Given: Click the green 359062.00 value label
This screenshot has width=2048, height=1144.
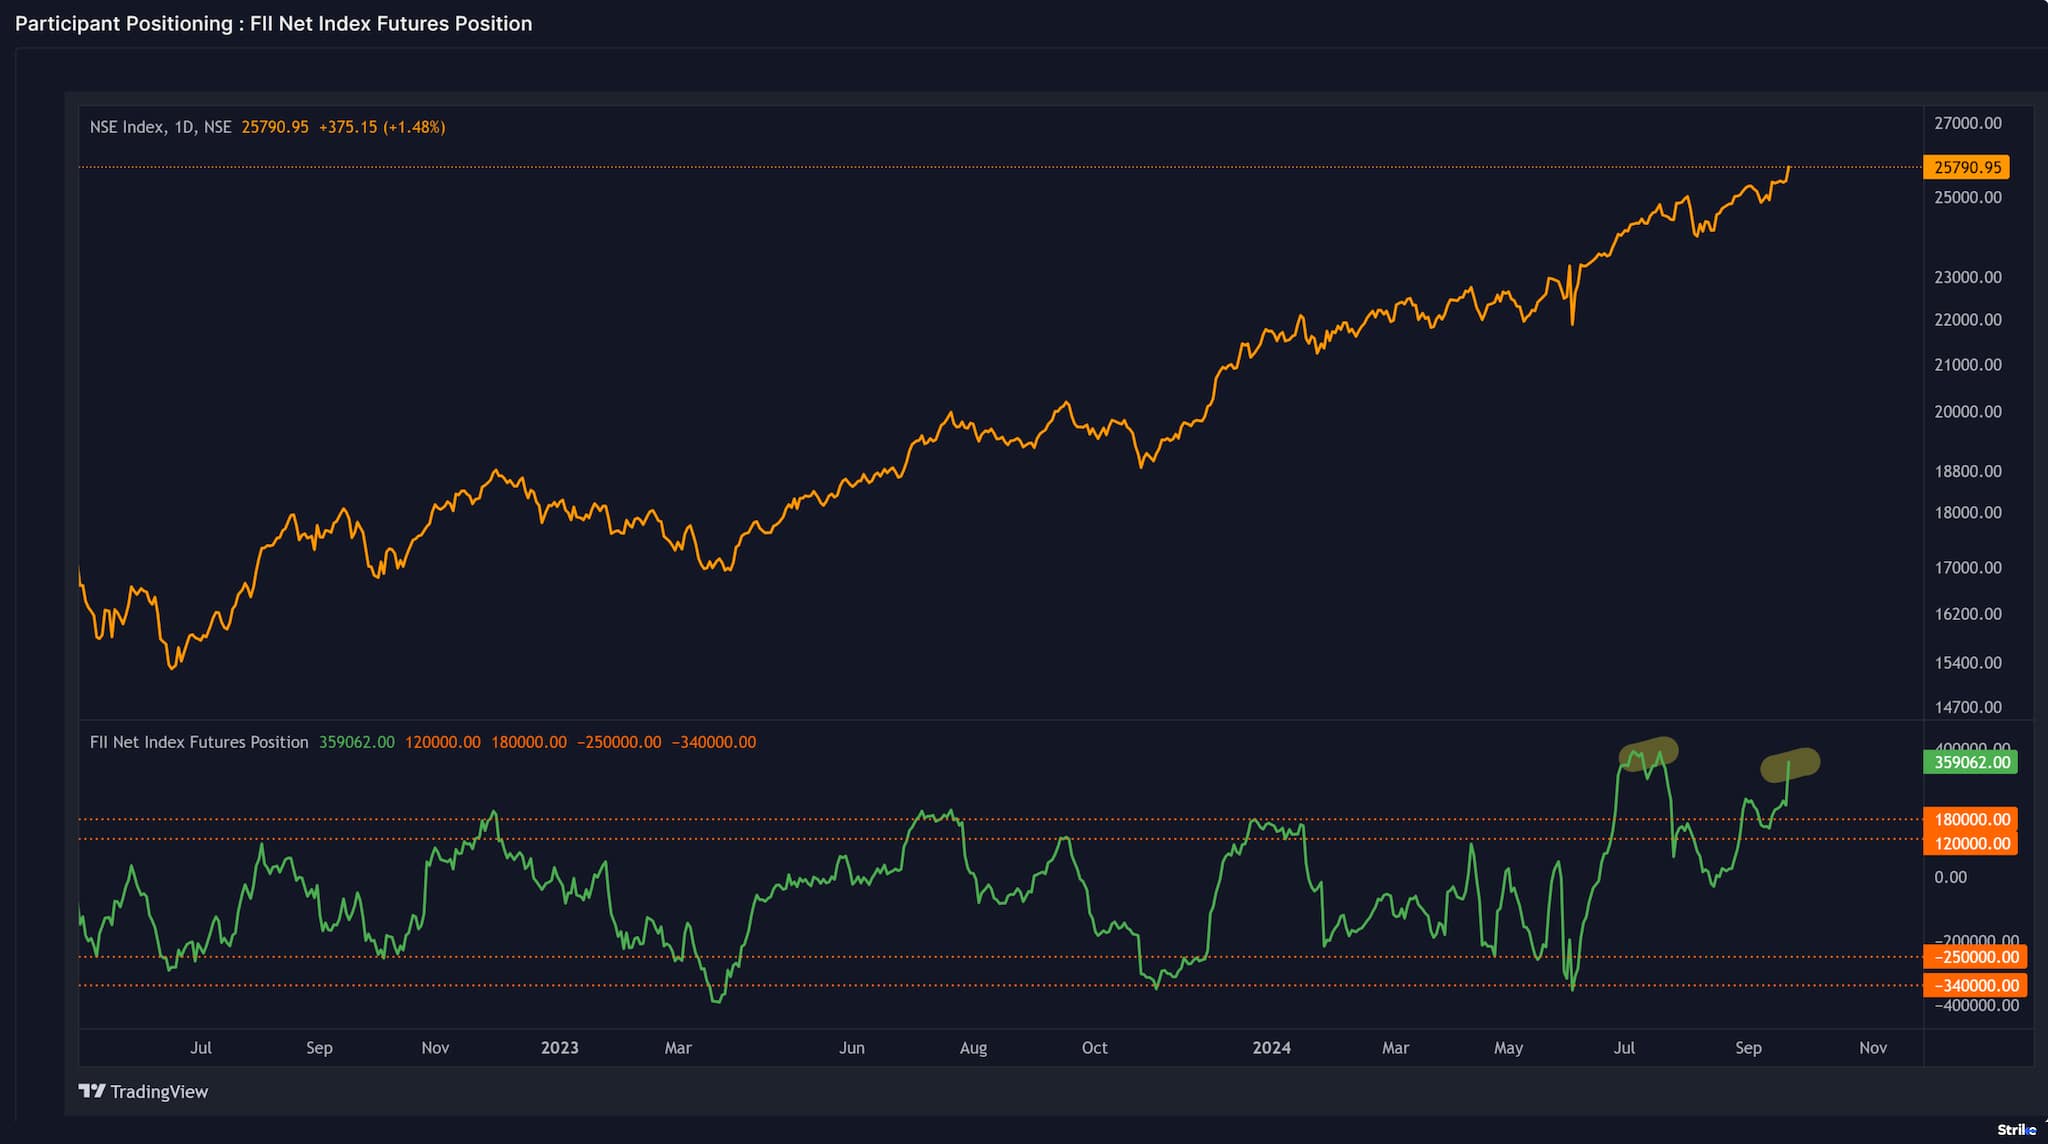Looking at the screenshot, I should click(x=1969, y=762).
